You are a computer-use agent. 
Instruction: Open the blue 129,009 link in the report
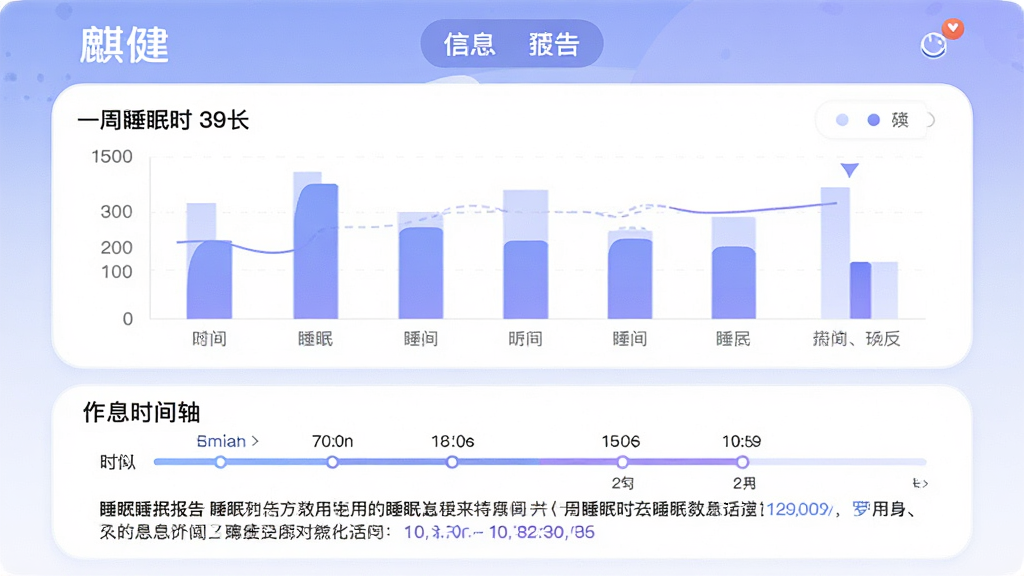799,509
